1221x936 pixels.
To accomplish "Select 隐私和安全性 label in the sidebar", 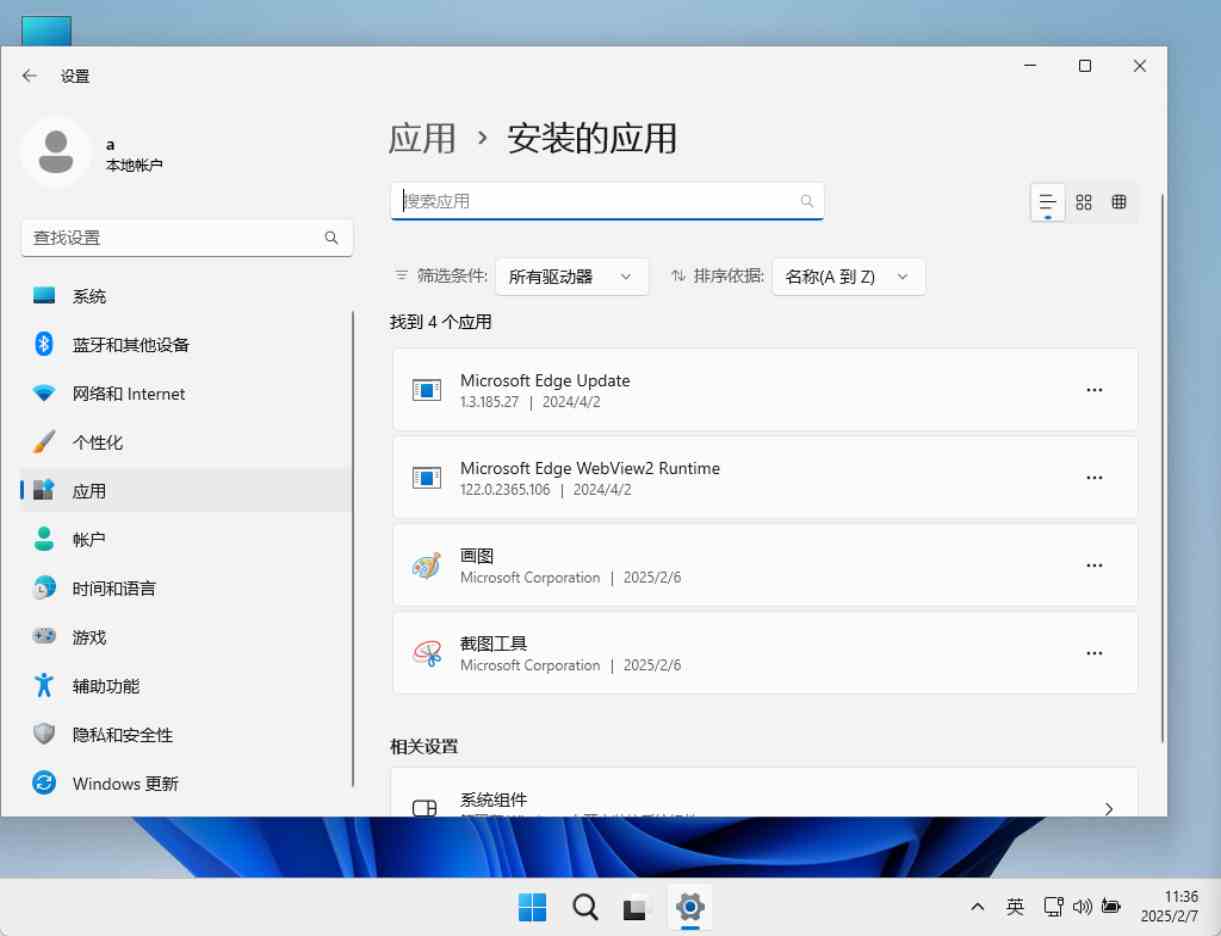I will coord(123,735).
